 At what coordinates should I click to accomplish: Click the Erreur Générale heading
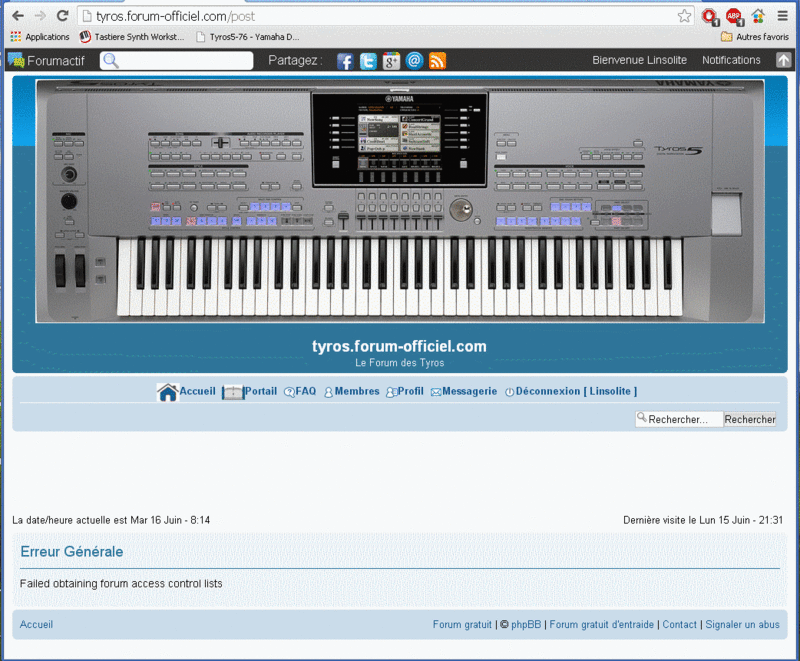click(x=72, y=551)
